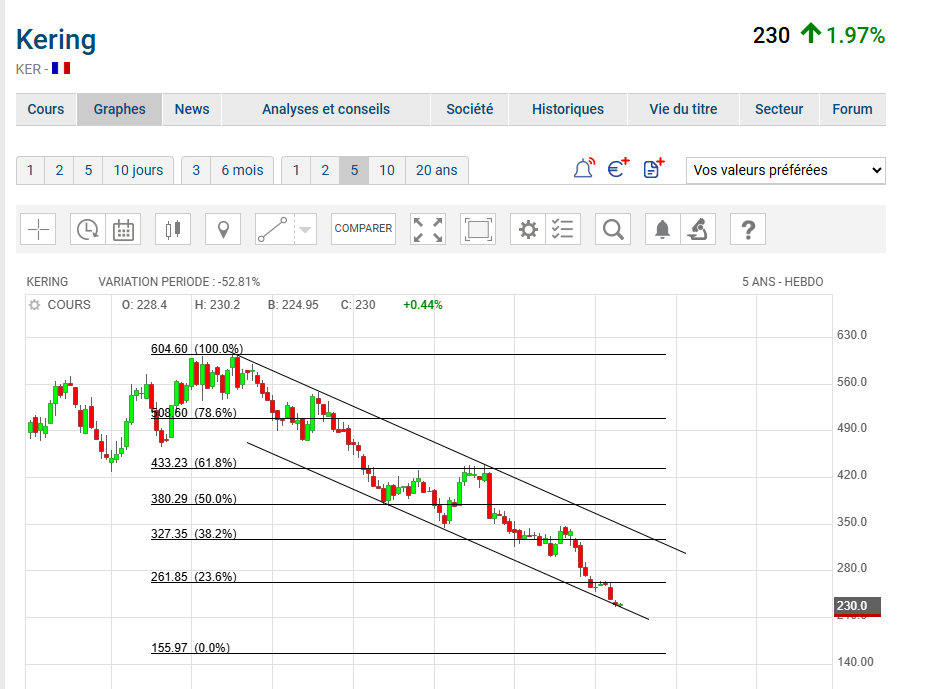Create a price alert with ringing bell
The width and height of the screenshot is (929, 689).
(584, 168)
